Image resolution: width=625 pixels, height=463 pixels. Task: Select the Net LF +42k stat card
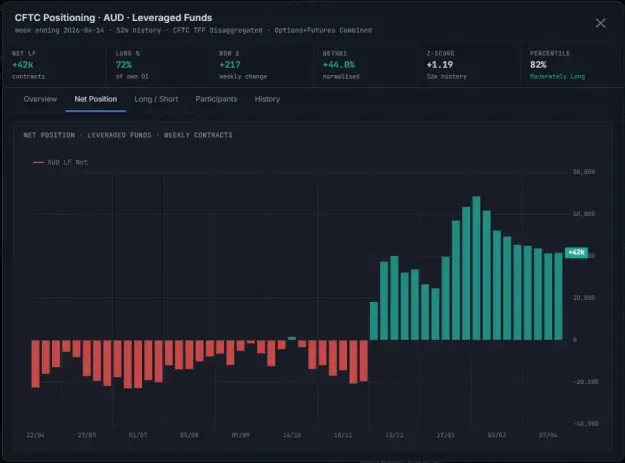[x=55, y=65]
